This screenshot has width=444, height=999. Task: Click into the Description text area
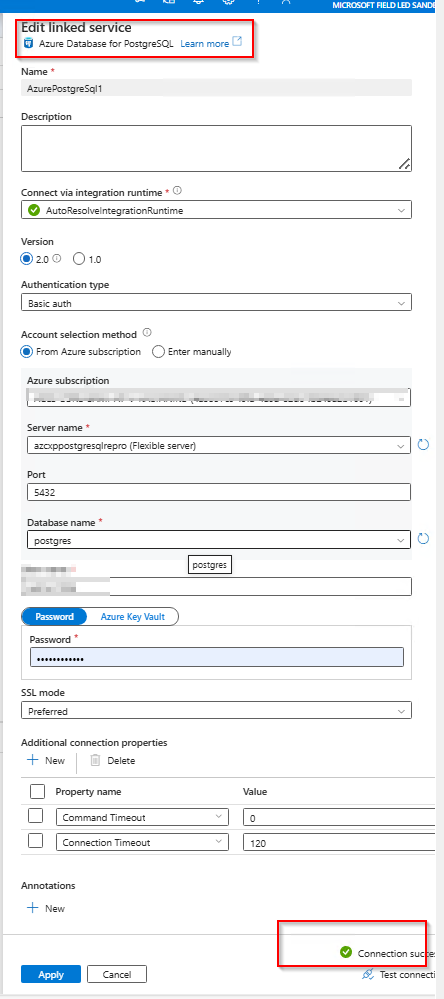click(x=216, y=148)
